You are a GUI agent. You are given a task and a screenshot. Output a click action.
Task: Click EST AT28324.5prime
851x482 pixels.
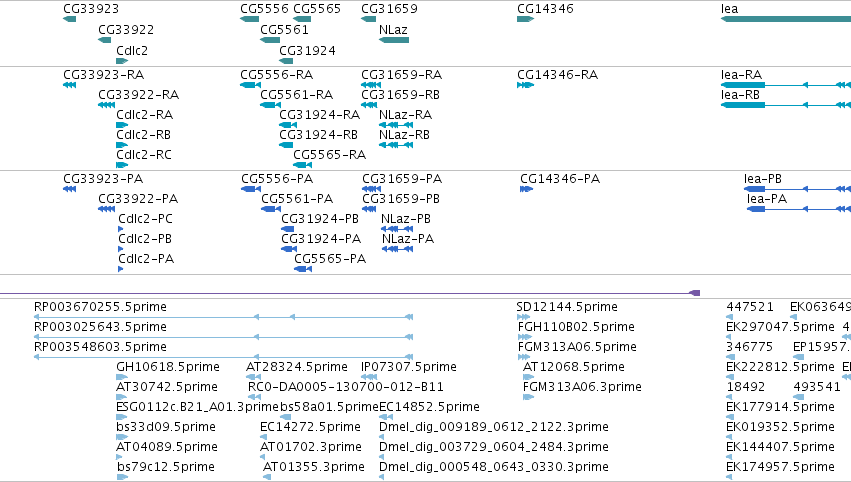(x=297, y=367)
